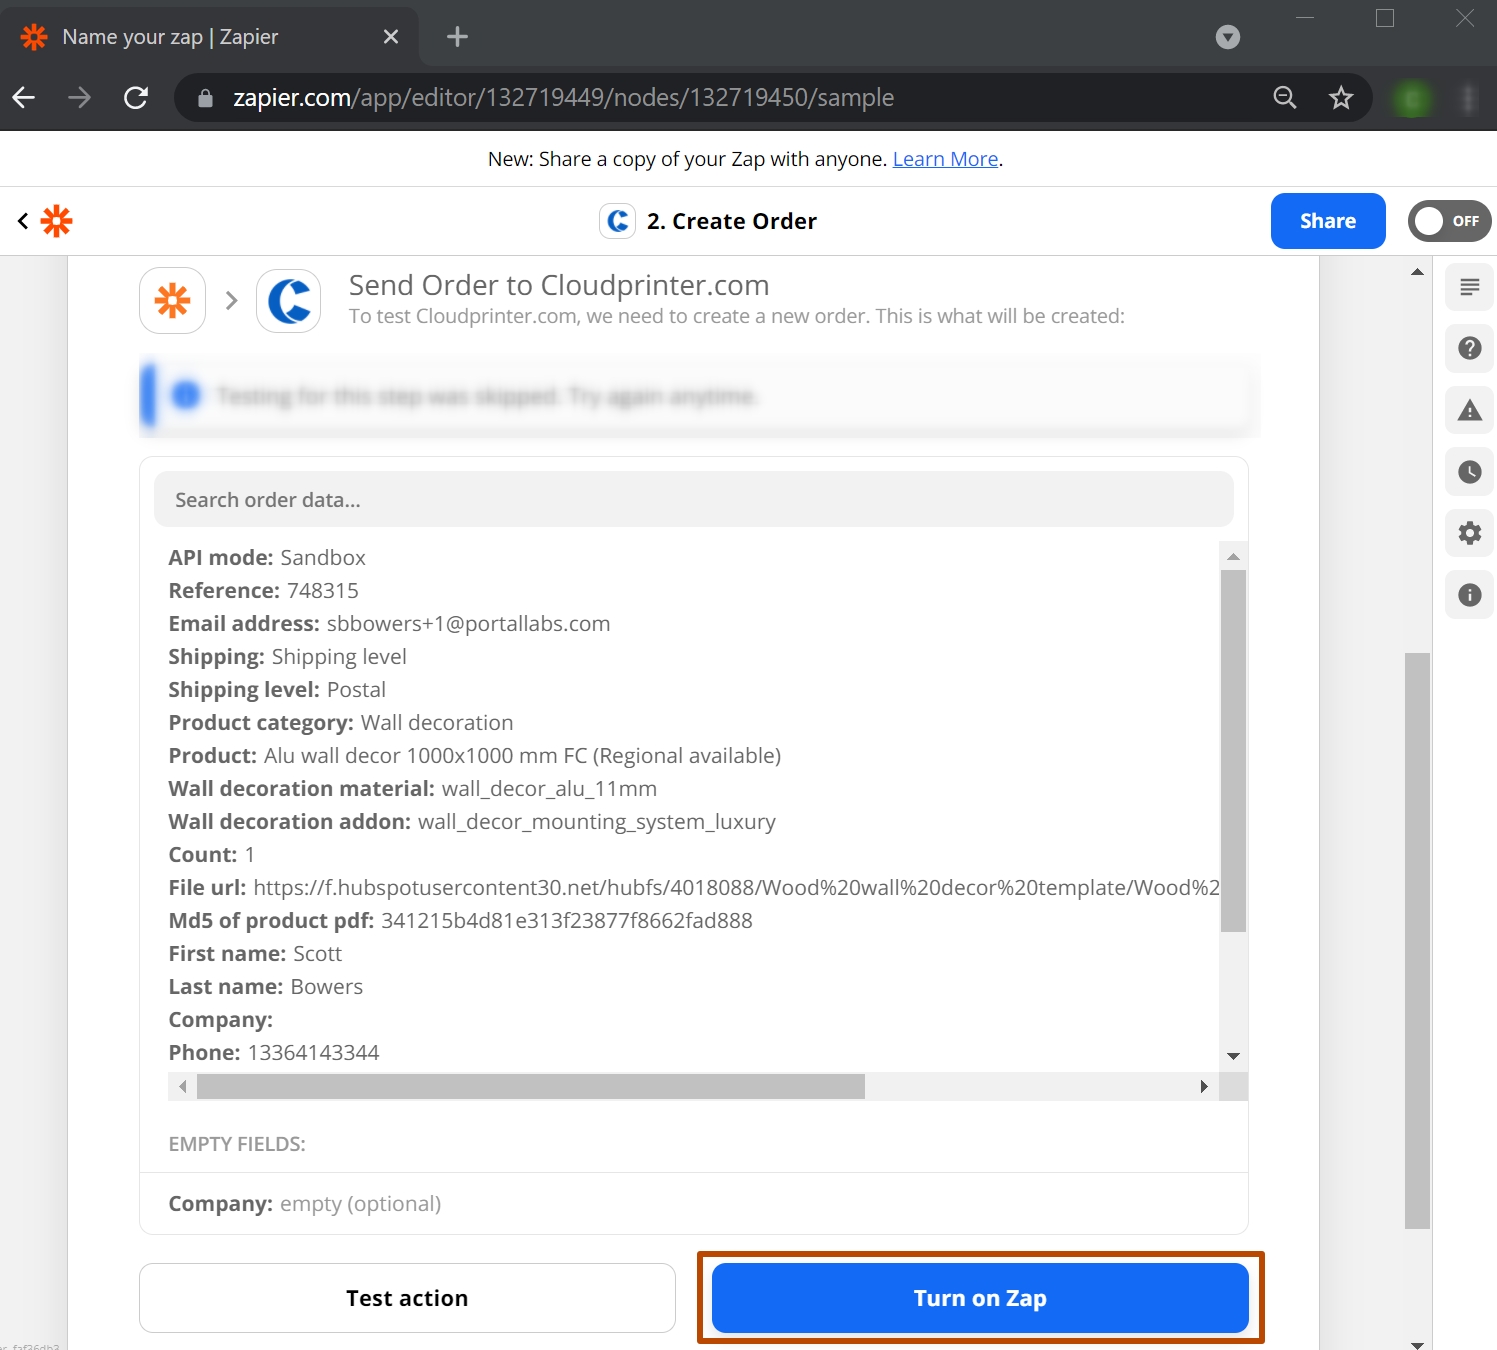Click the main page vertical scrollbar
Viewport: 1497px width, 1350px height.
point(1417,940)
